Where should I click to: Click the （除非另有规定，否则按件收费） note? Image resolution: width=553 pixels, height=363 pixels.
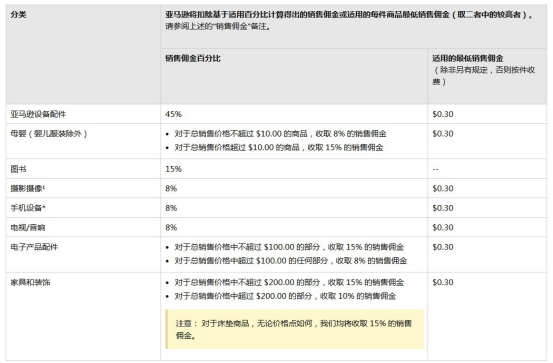pos(484,75)
